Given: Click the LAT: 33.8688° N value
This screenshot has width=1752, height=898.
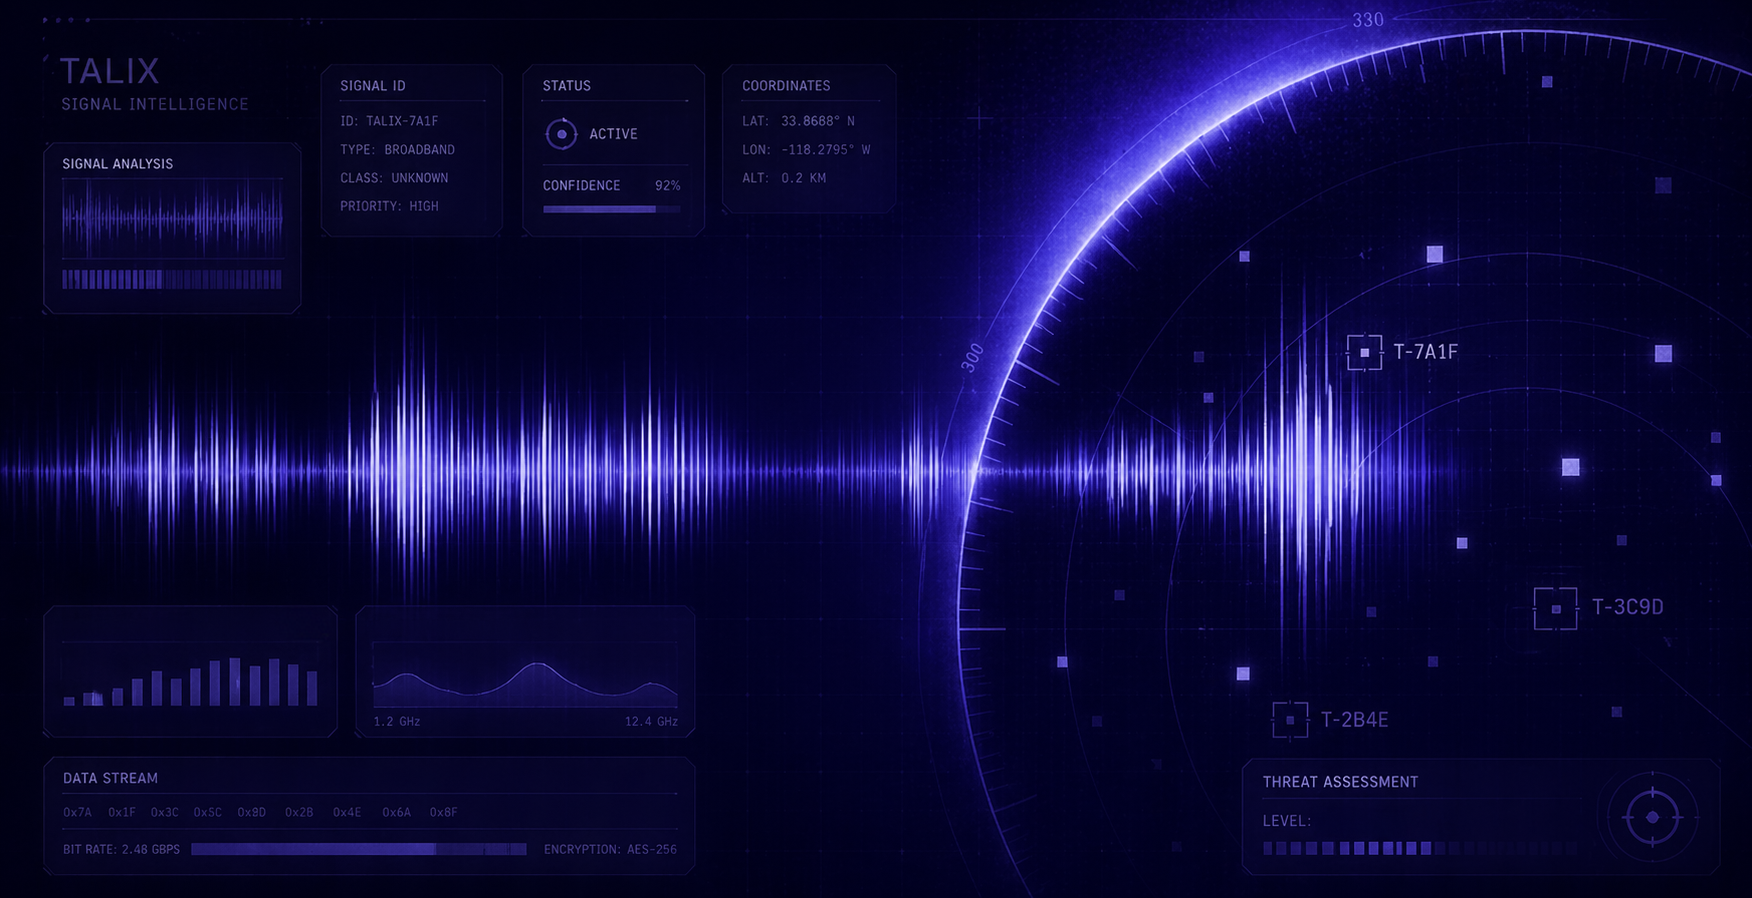Looking at the screenshot, I should click(798, 121).
